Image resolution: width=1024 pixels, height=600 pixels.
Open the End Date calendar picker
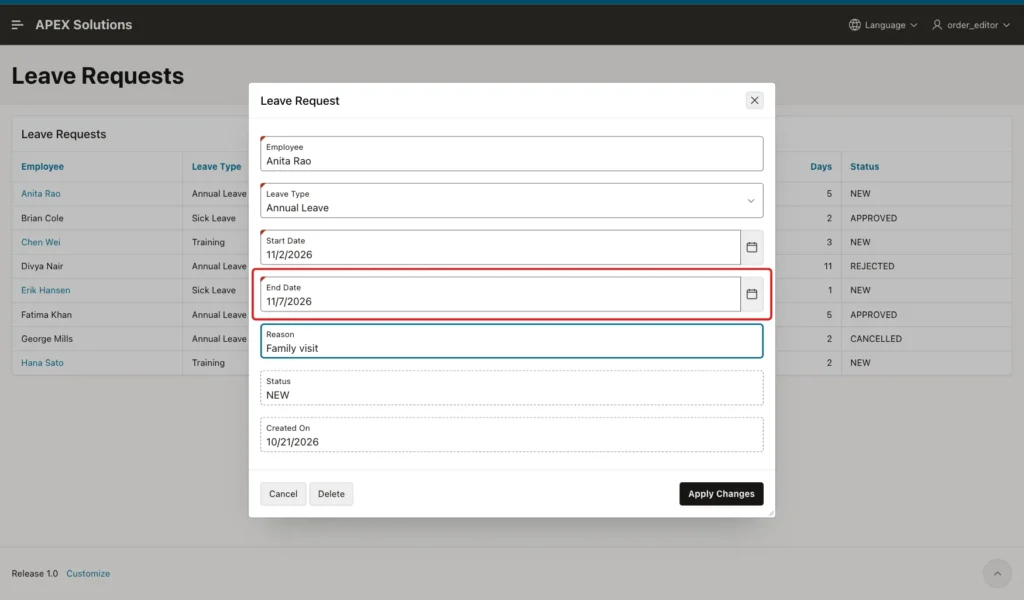point(752,294)
